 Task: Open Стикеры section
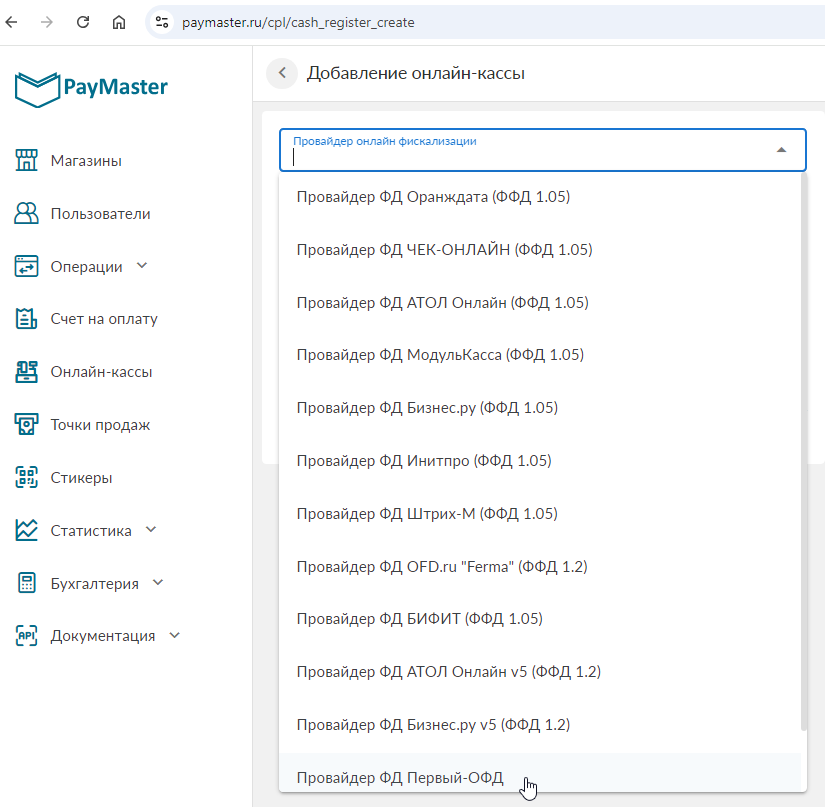pyautogui.click(x=82, y=478)
